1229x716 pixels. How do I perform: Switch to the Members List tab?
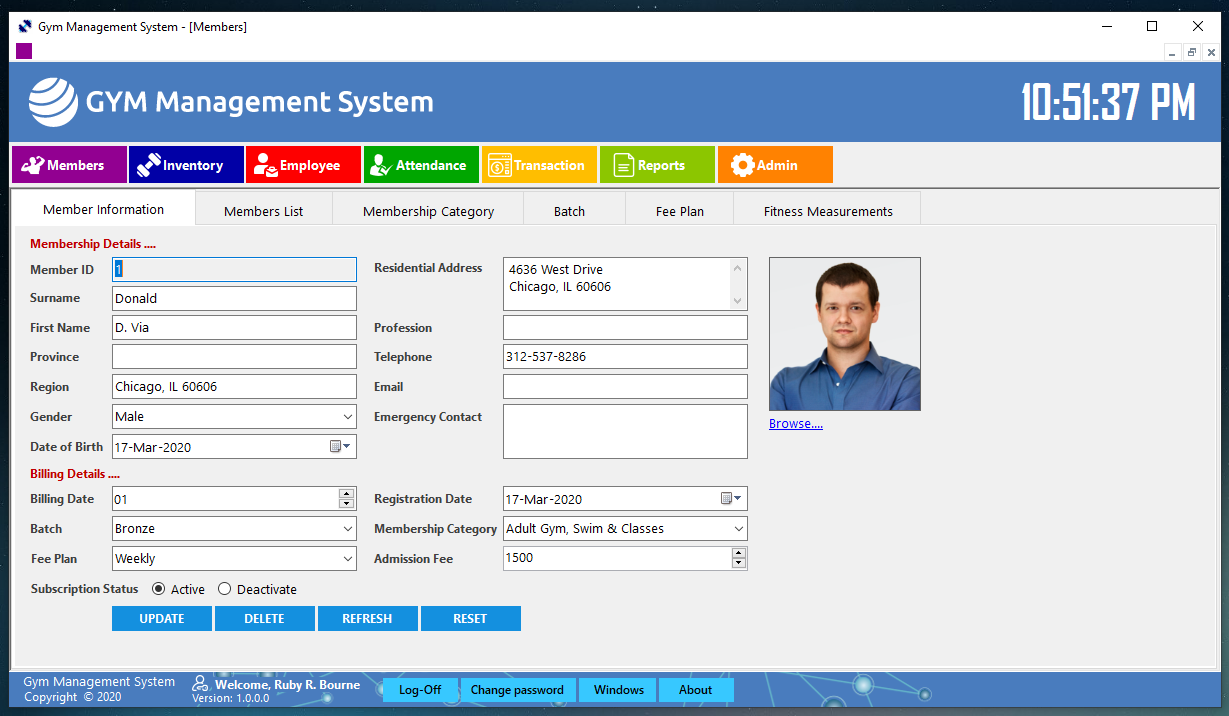[x=263, y=211]
